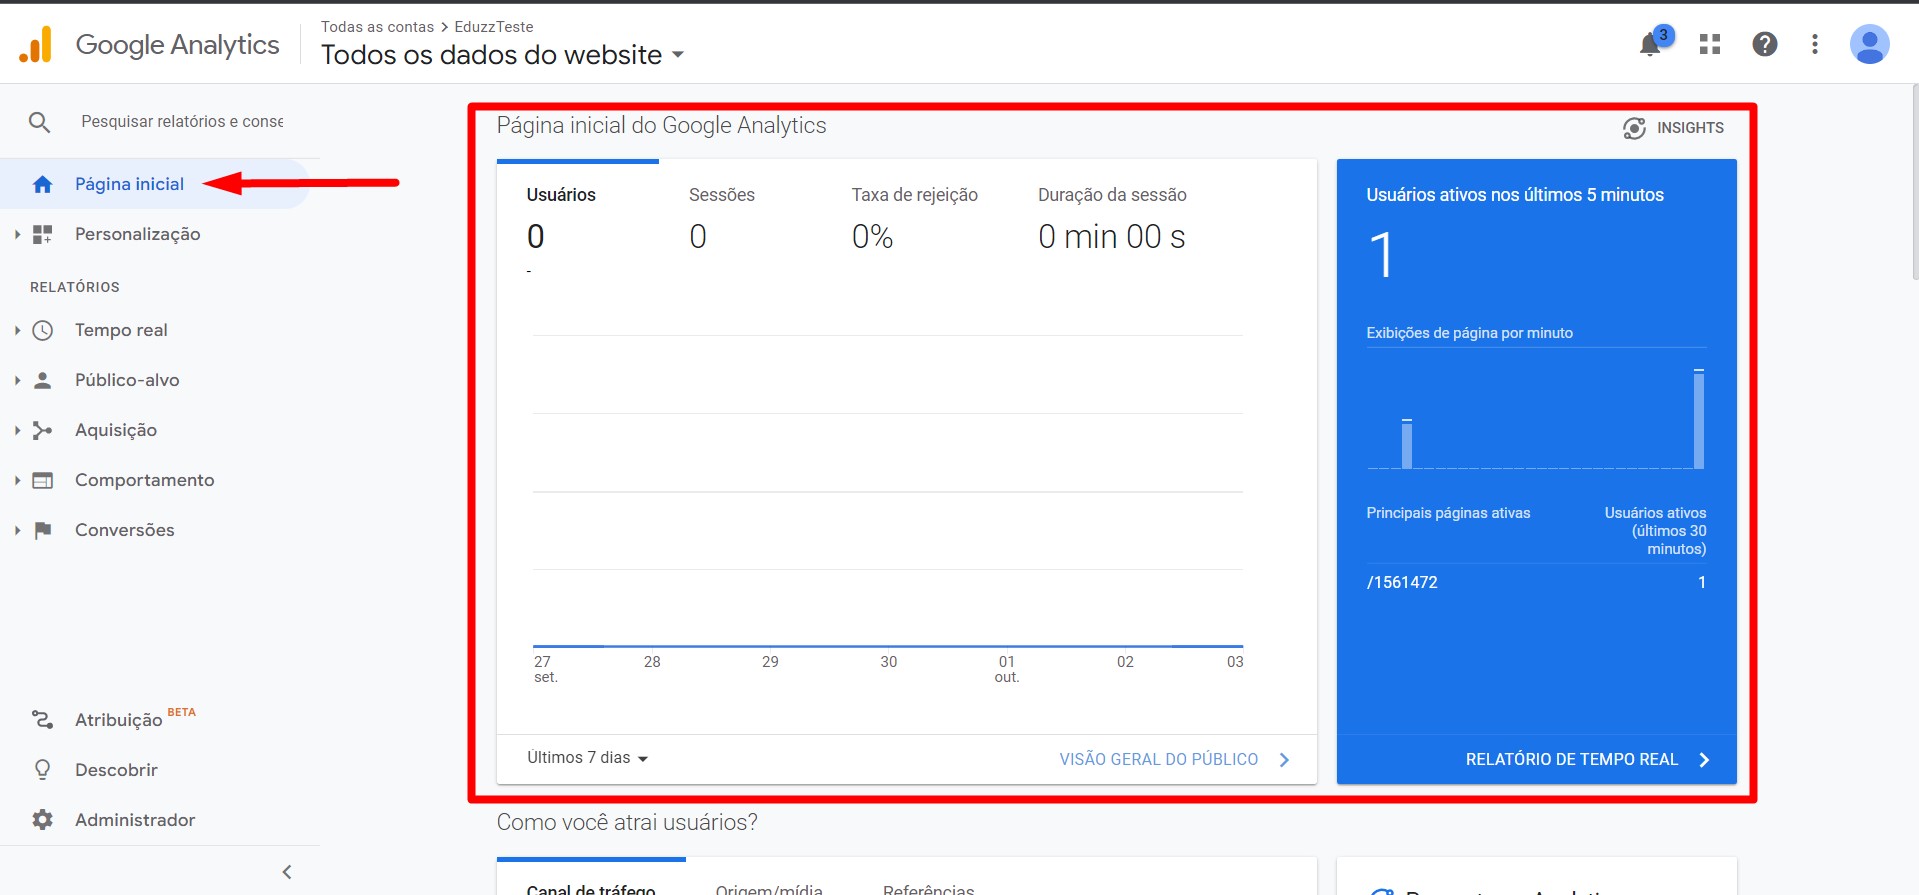Switch to the Origem/mídia tab
This screenshot has width=1919, height=895.
769,889
